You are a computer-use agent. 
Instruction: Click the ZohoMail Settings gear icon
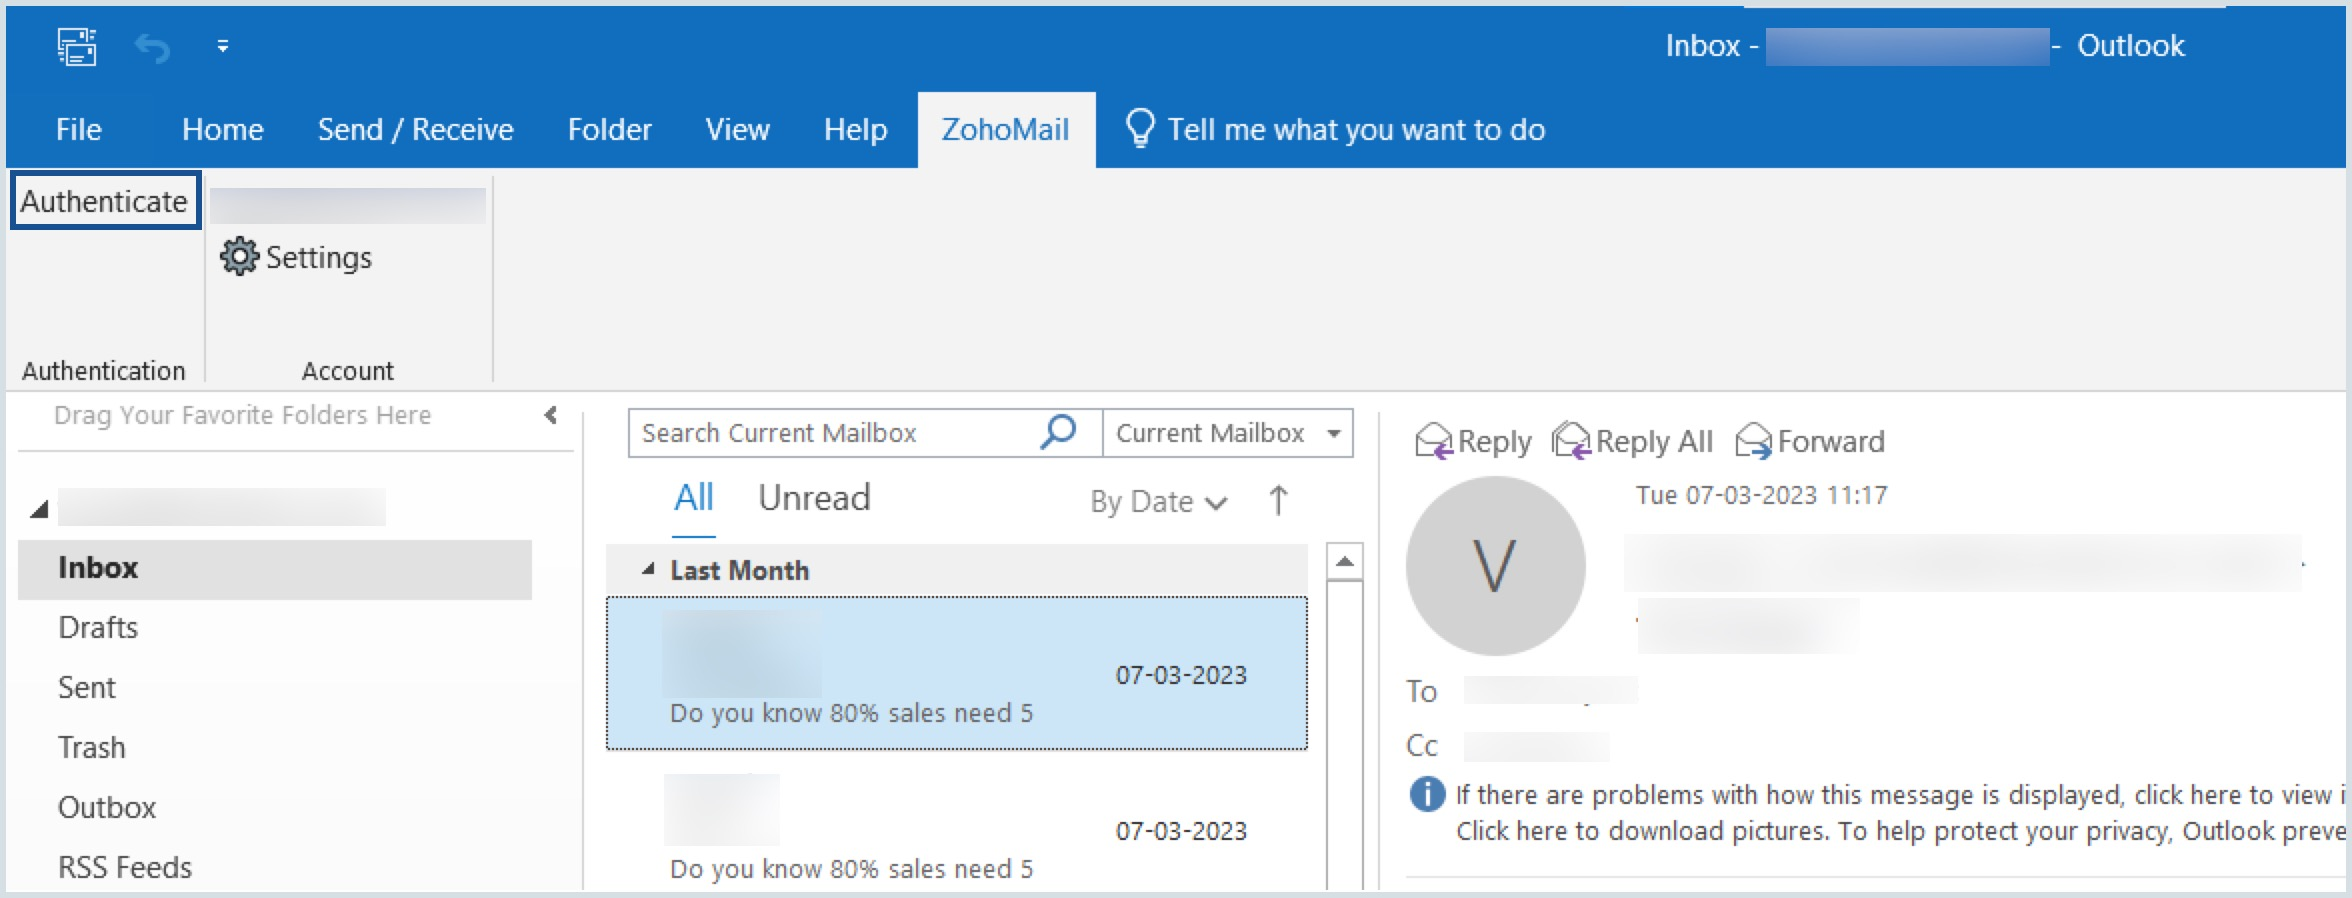pos(239,257)
